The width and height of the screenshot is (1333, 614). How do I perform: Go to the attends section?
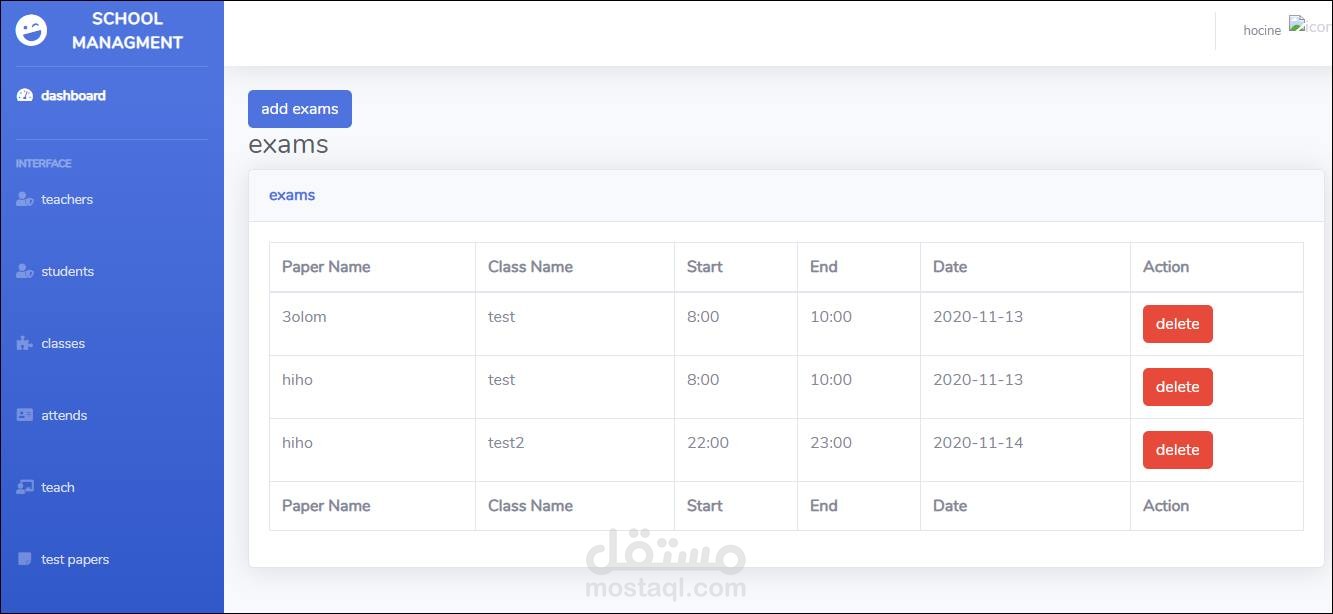coord(64,416)
